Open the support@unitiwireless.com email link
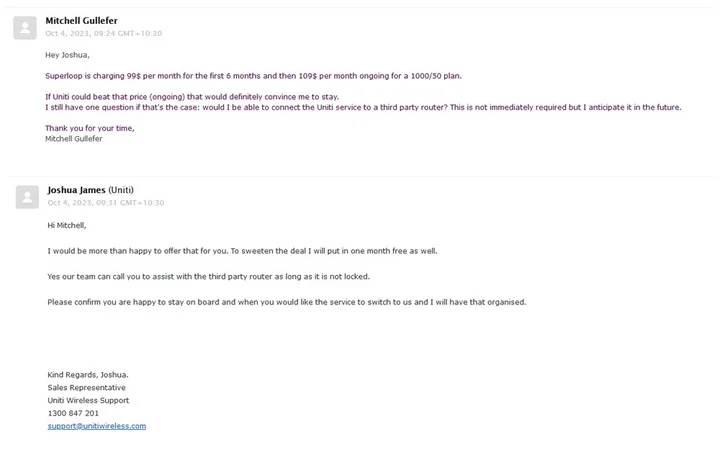 (97, 426)
